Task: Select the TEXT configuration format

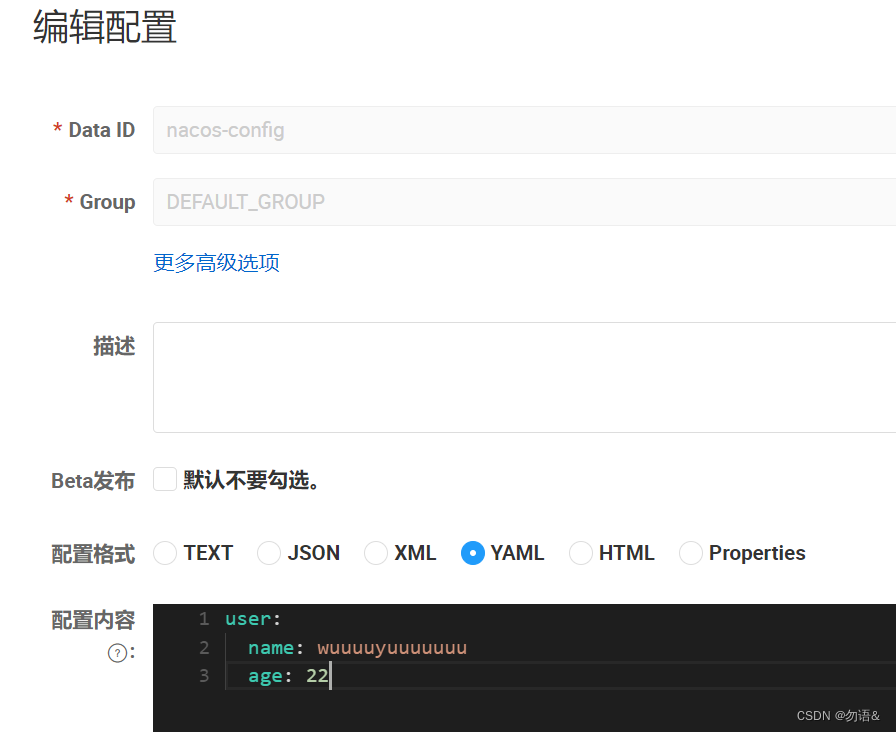Action: [x=164, y=553]
